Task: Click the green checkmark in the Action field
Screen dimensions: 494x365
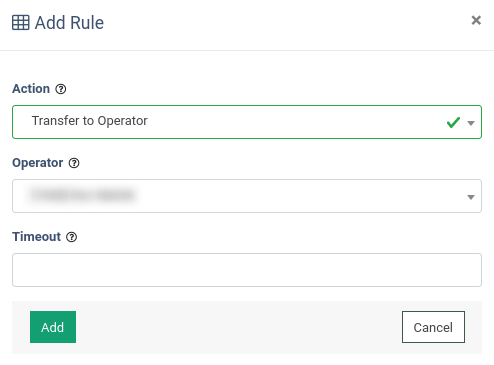Action: tap(453, 122)
